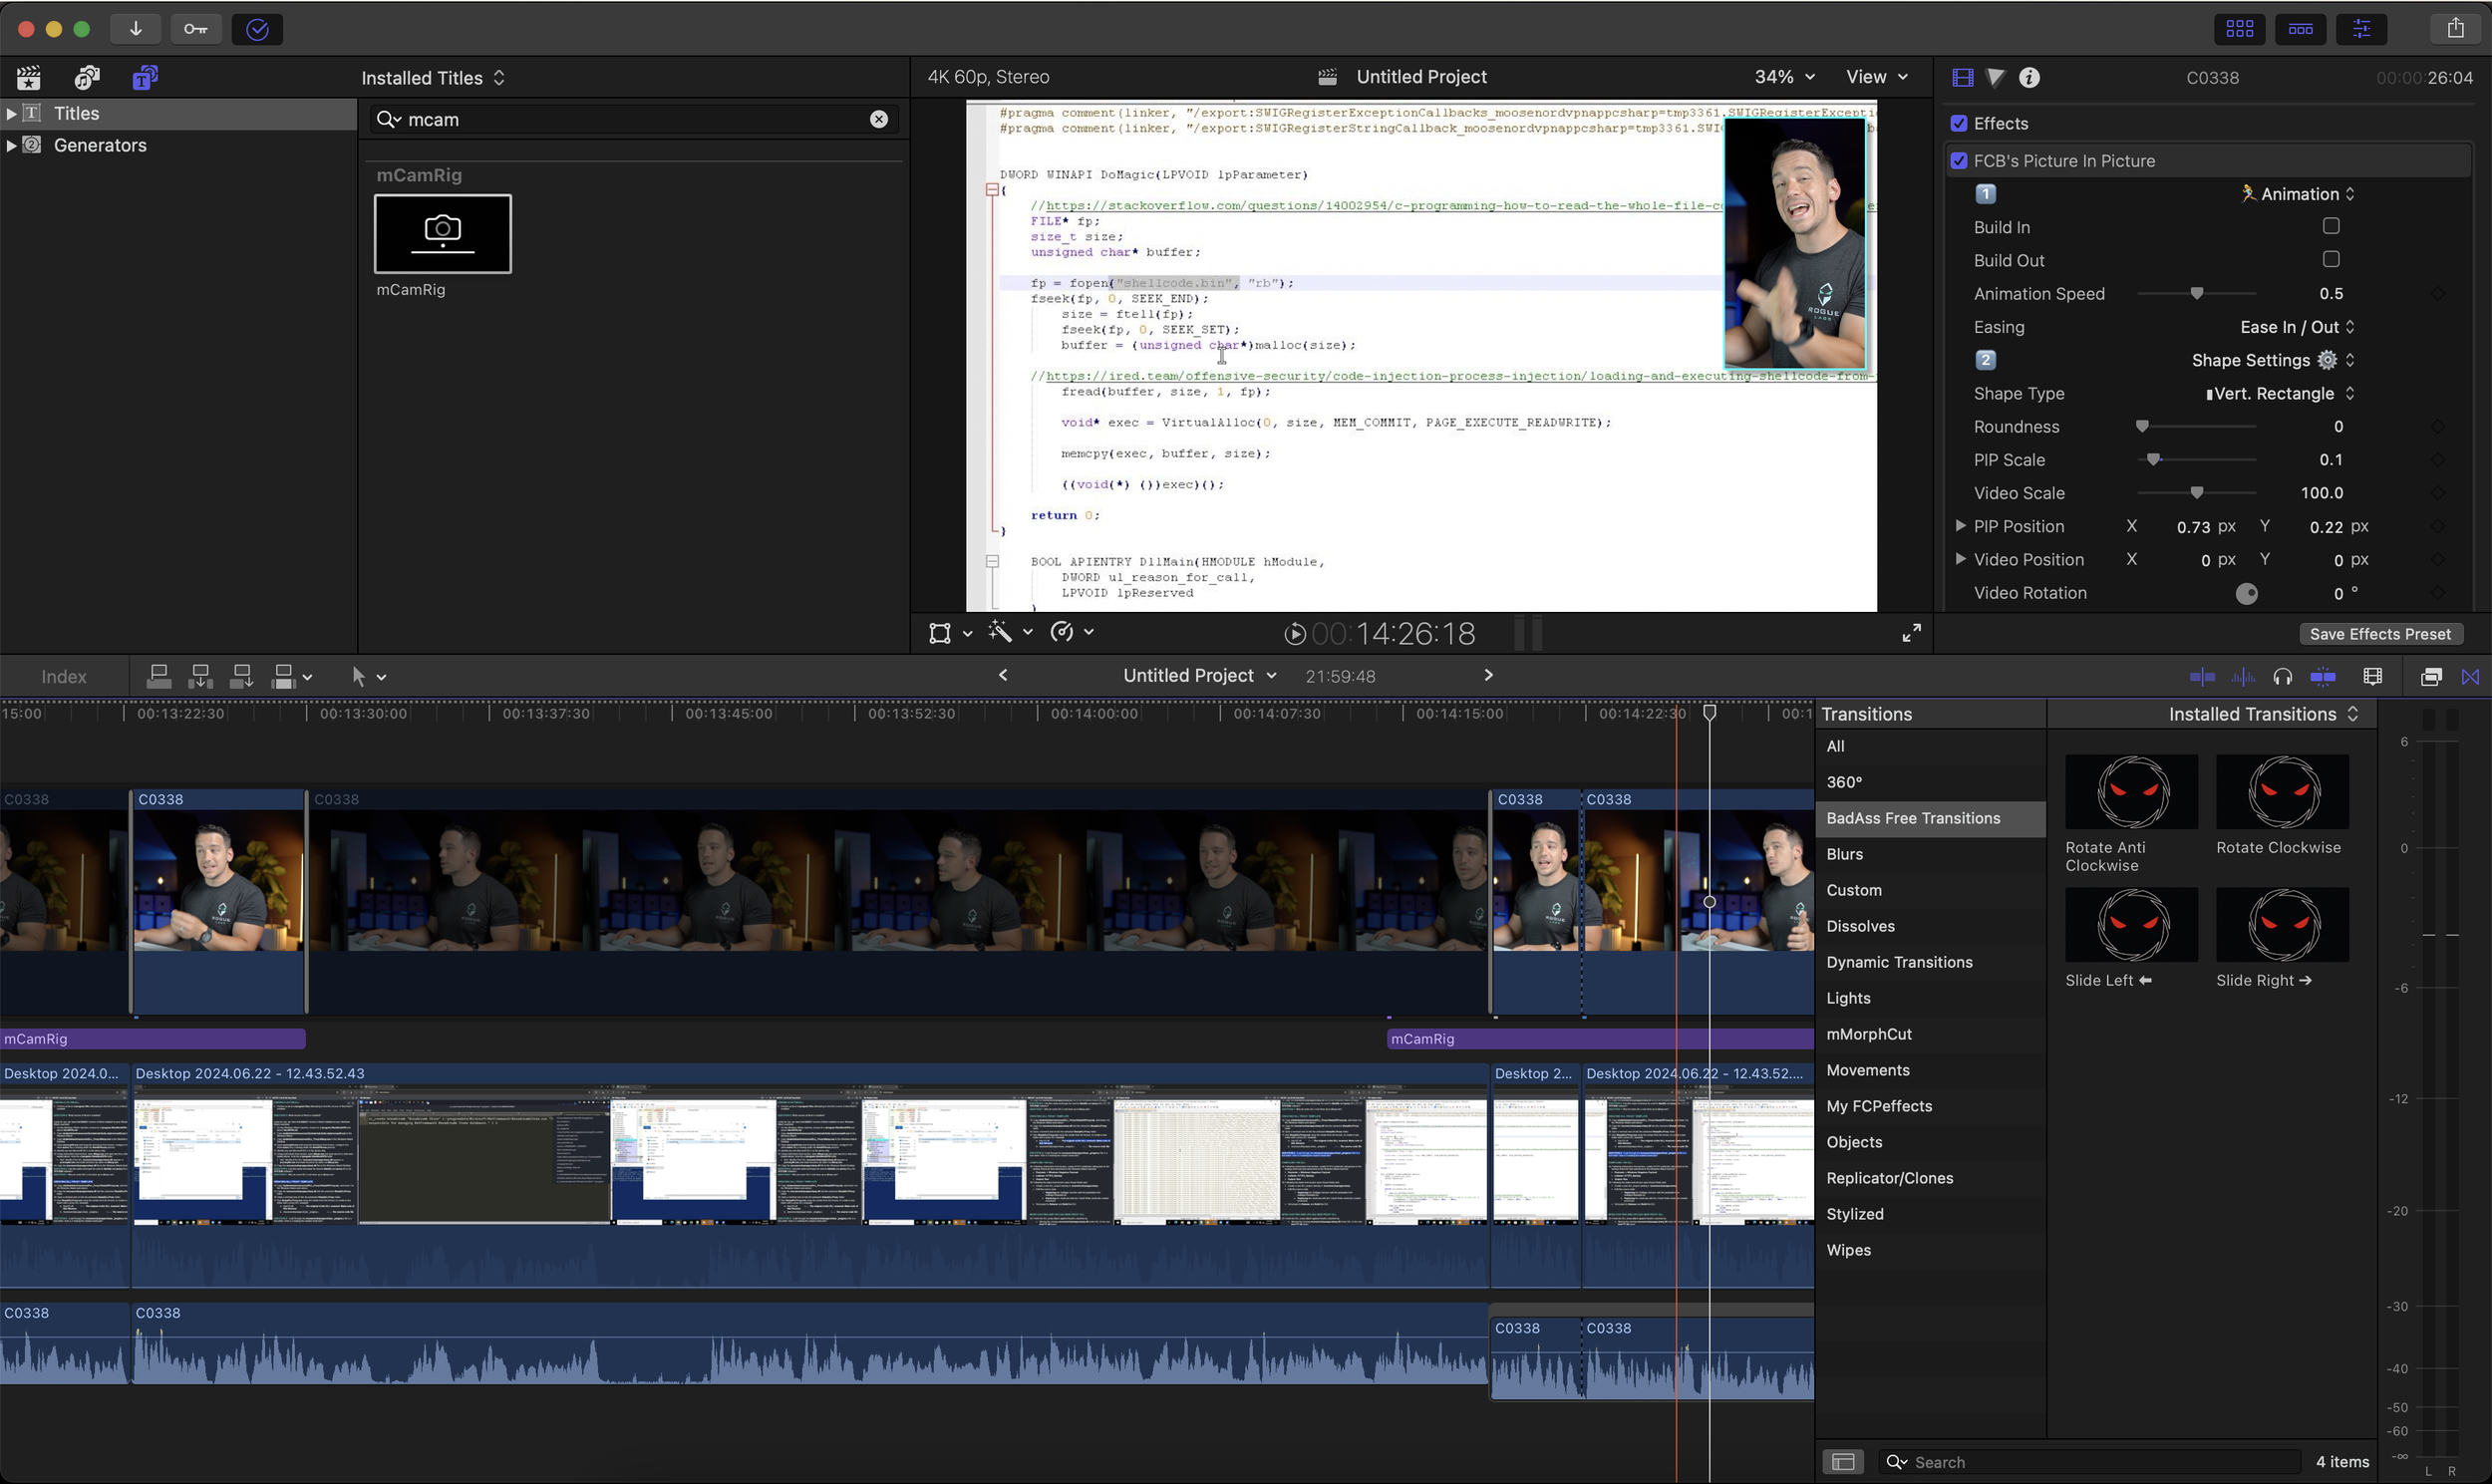The image size is (2492, 1484).
Task: Open the Titles and Generators sidebar icon
Action: coord(145,77)
